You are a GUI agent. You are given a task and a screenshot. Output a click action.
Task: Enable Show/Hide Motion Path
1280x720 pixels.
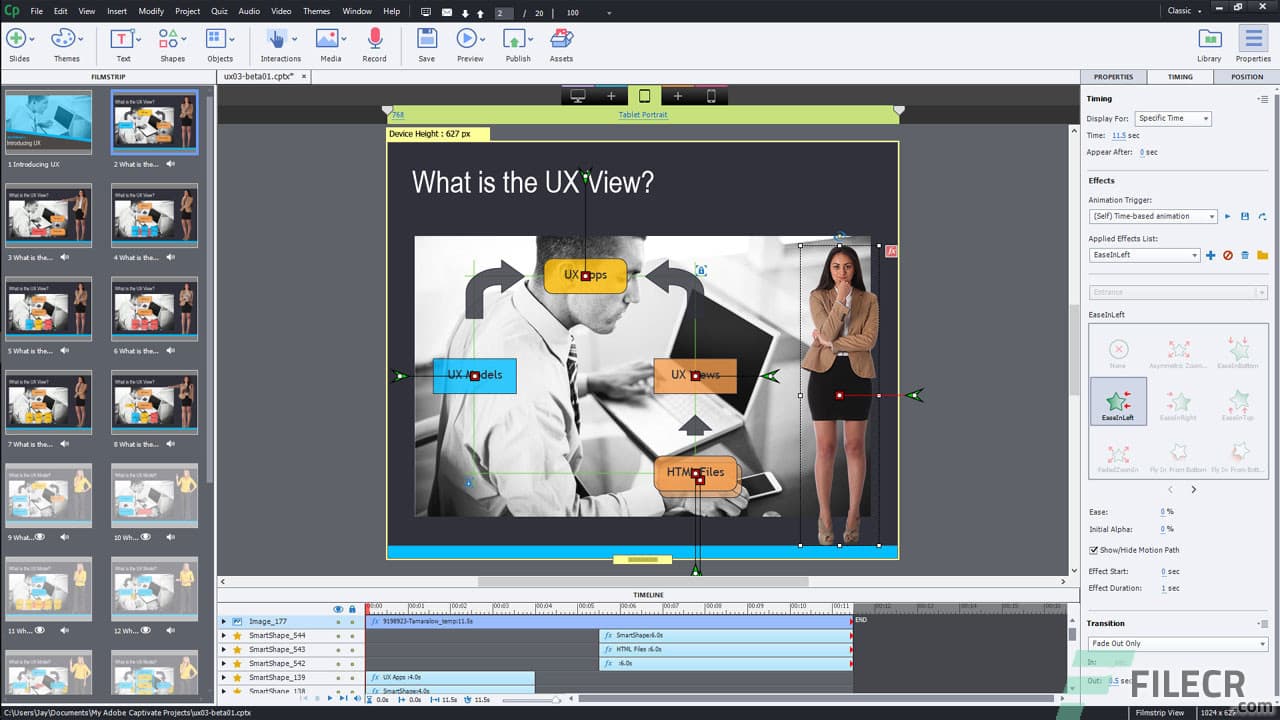click(x=1094, y=549)
